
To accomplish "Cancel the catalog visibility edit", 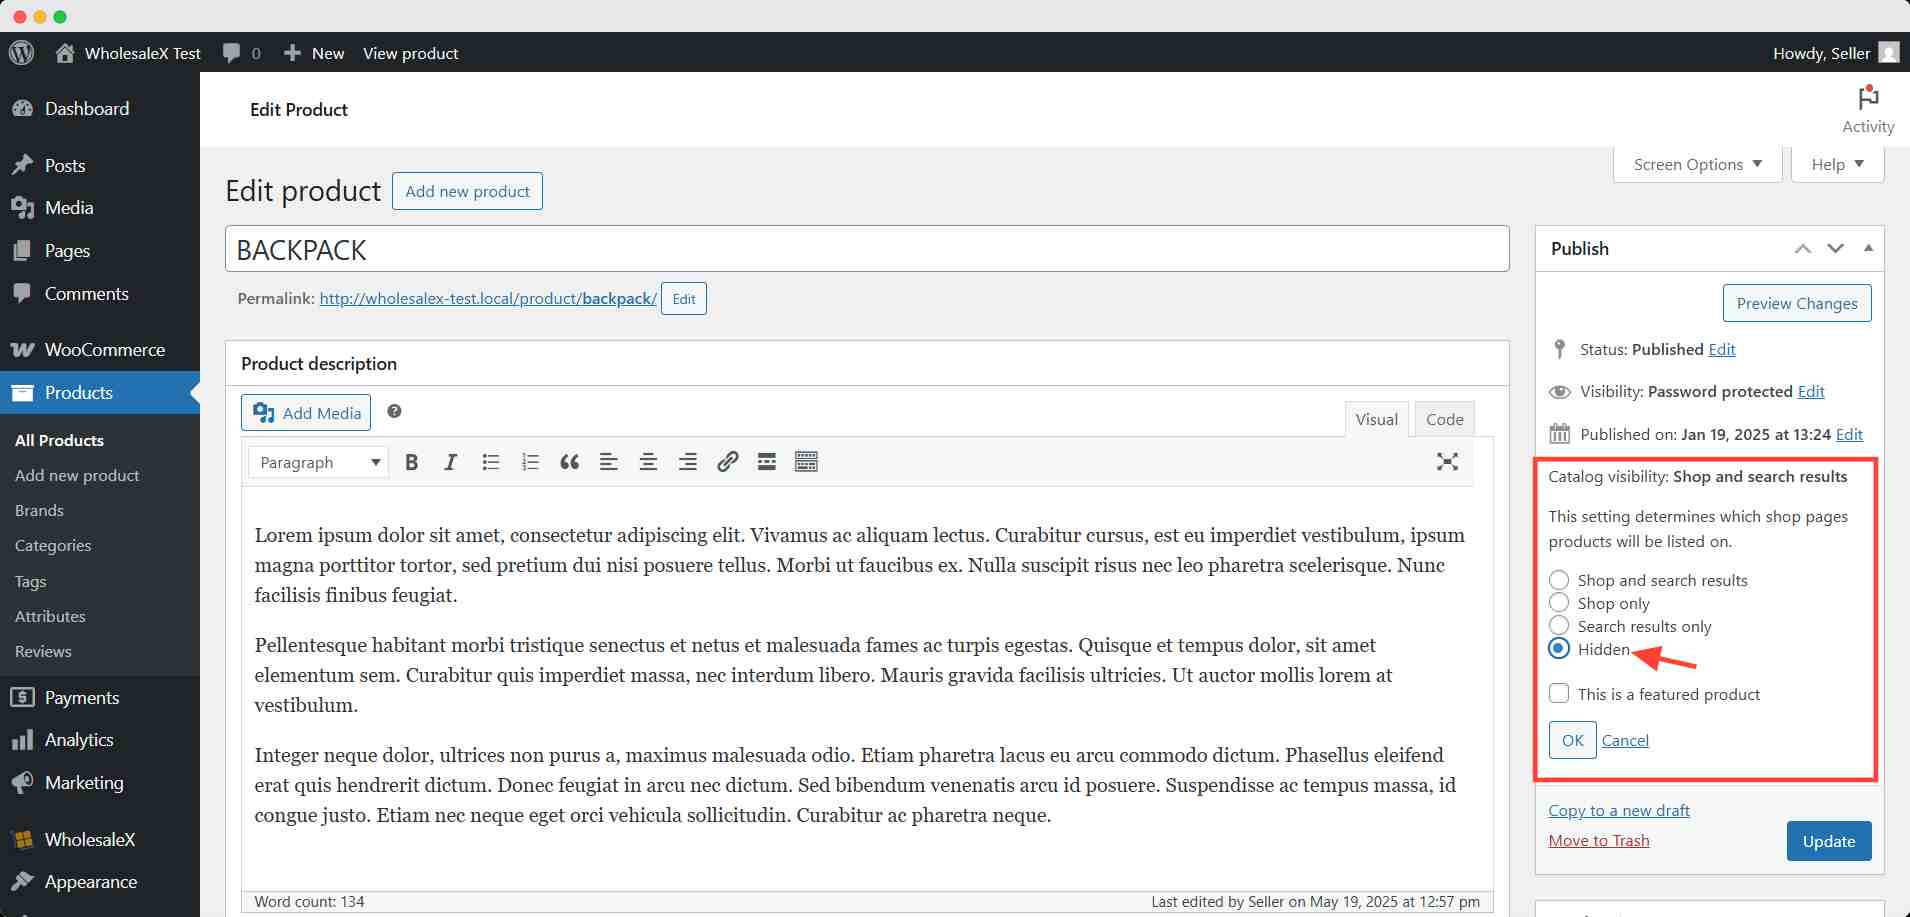I will (x=1625, y=740).
